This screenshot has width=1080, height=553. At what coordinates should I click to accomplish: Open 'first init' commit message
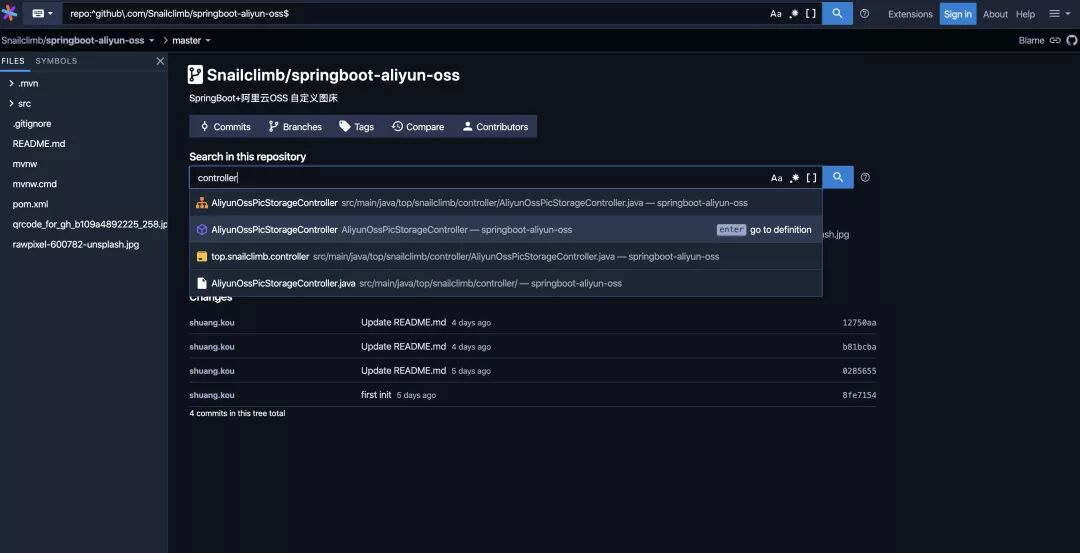[x=376, y=395]
